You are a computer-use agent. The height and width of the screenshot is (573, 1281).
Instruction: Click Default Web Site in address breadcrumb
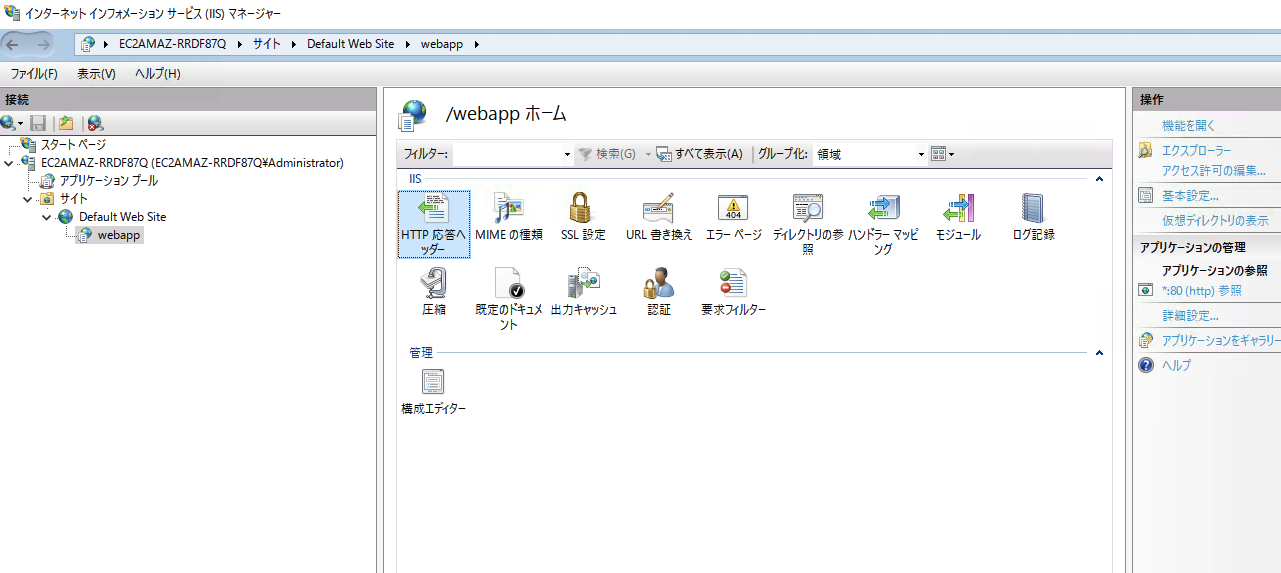pos(350,44)
